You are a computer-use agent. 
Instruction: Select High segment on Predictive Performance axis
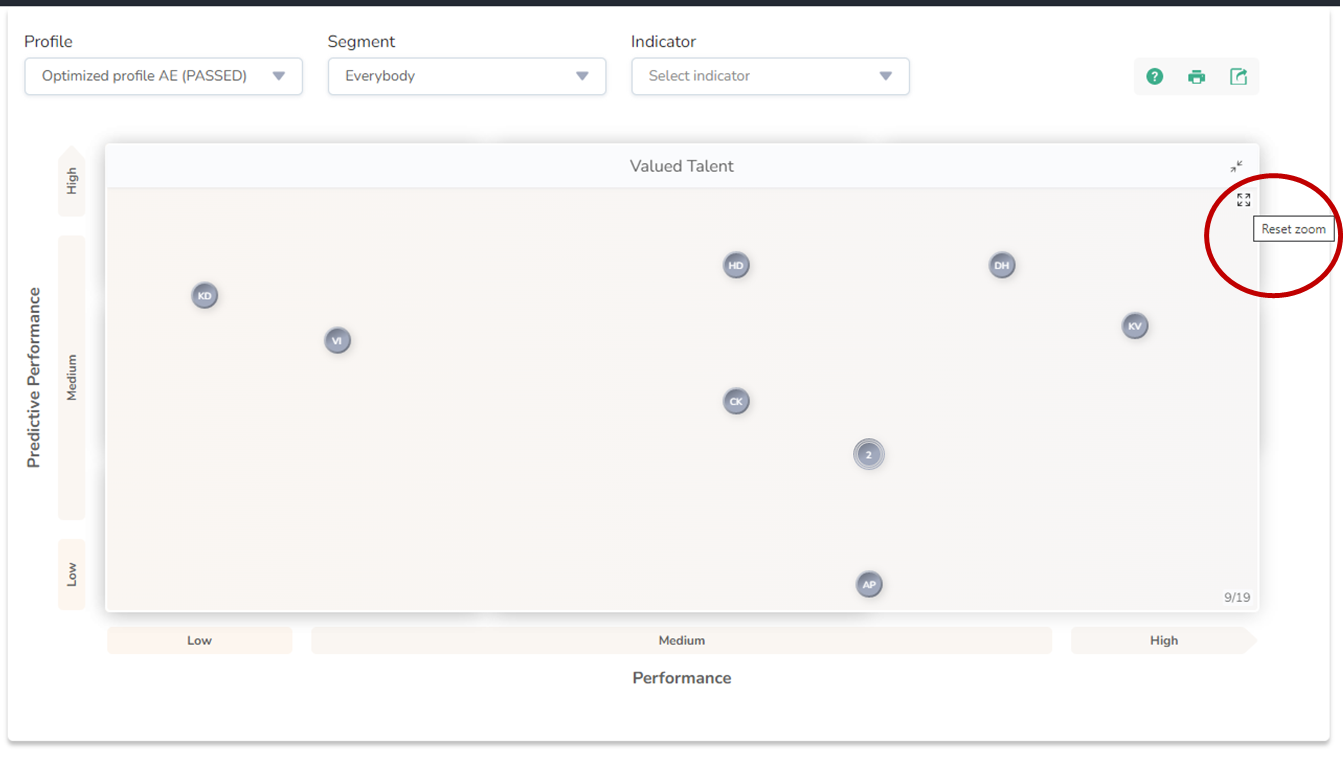pos(72,181)
